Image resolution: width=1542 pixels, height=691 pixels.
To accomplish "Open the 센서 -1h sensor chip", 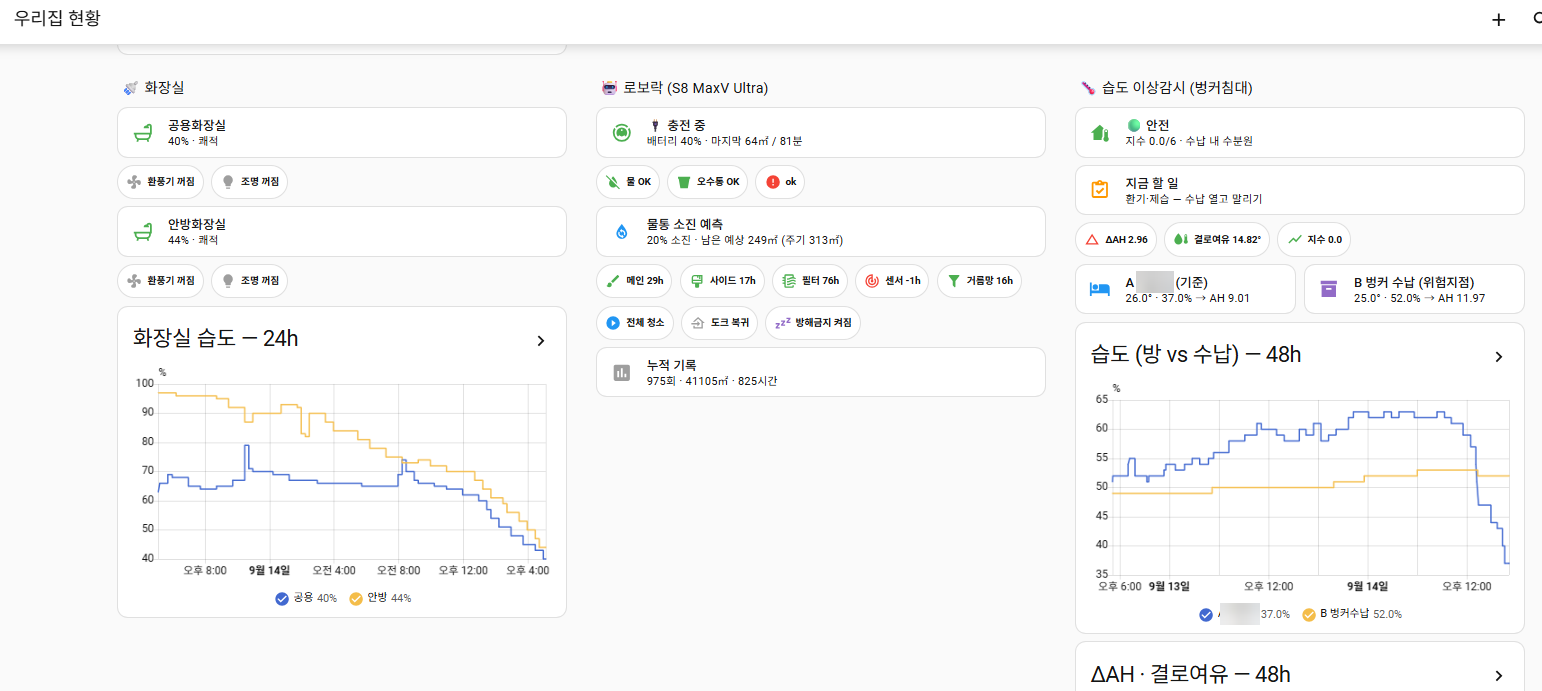I will pos(892,281).
